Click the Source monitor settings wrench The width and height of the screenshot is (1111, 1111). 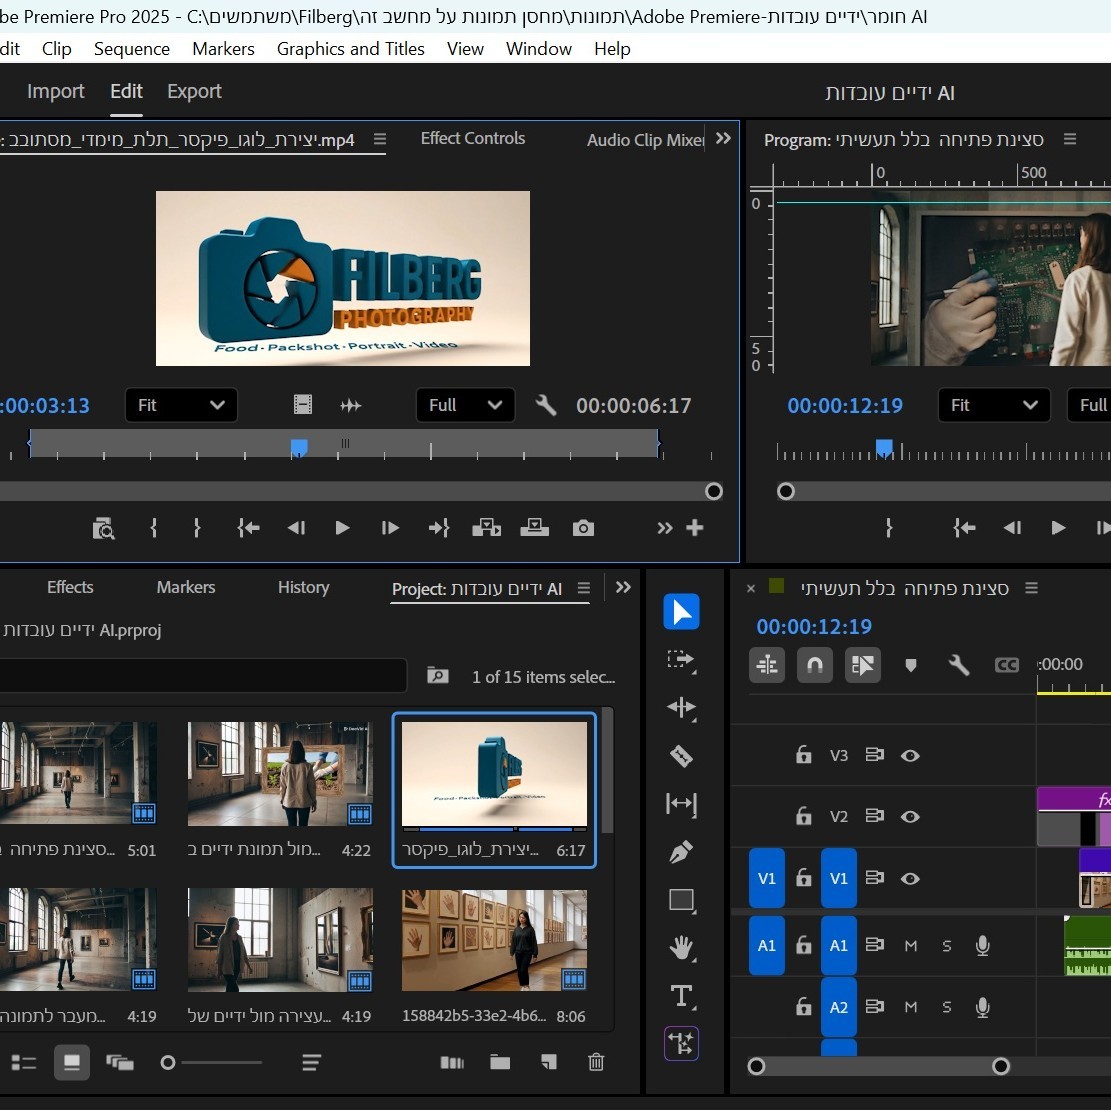(546, 405)
